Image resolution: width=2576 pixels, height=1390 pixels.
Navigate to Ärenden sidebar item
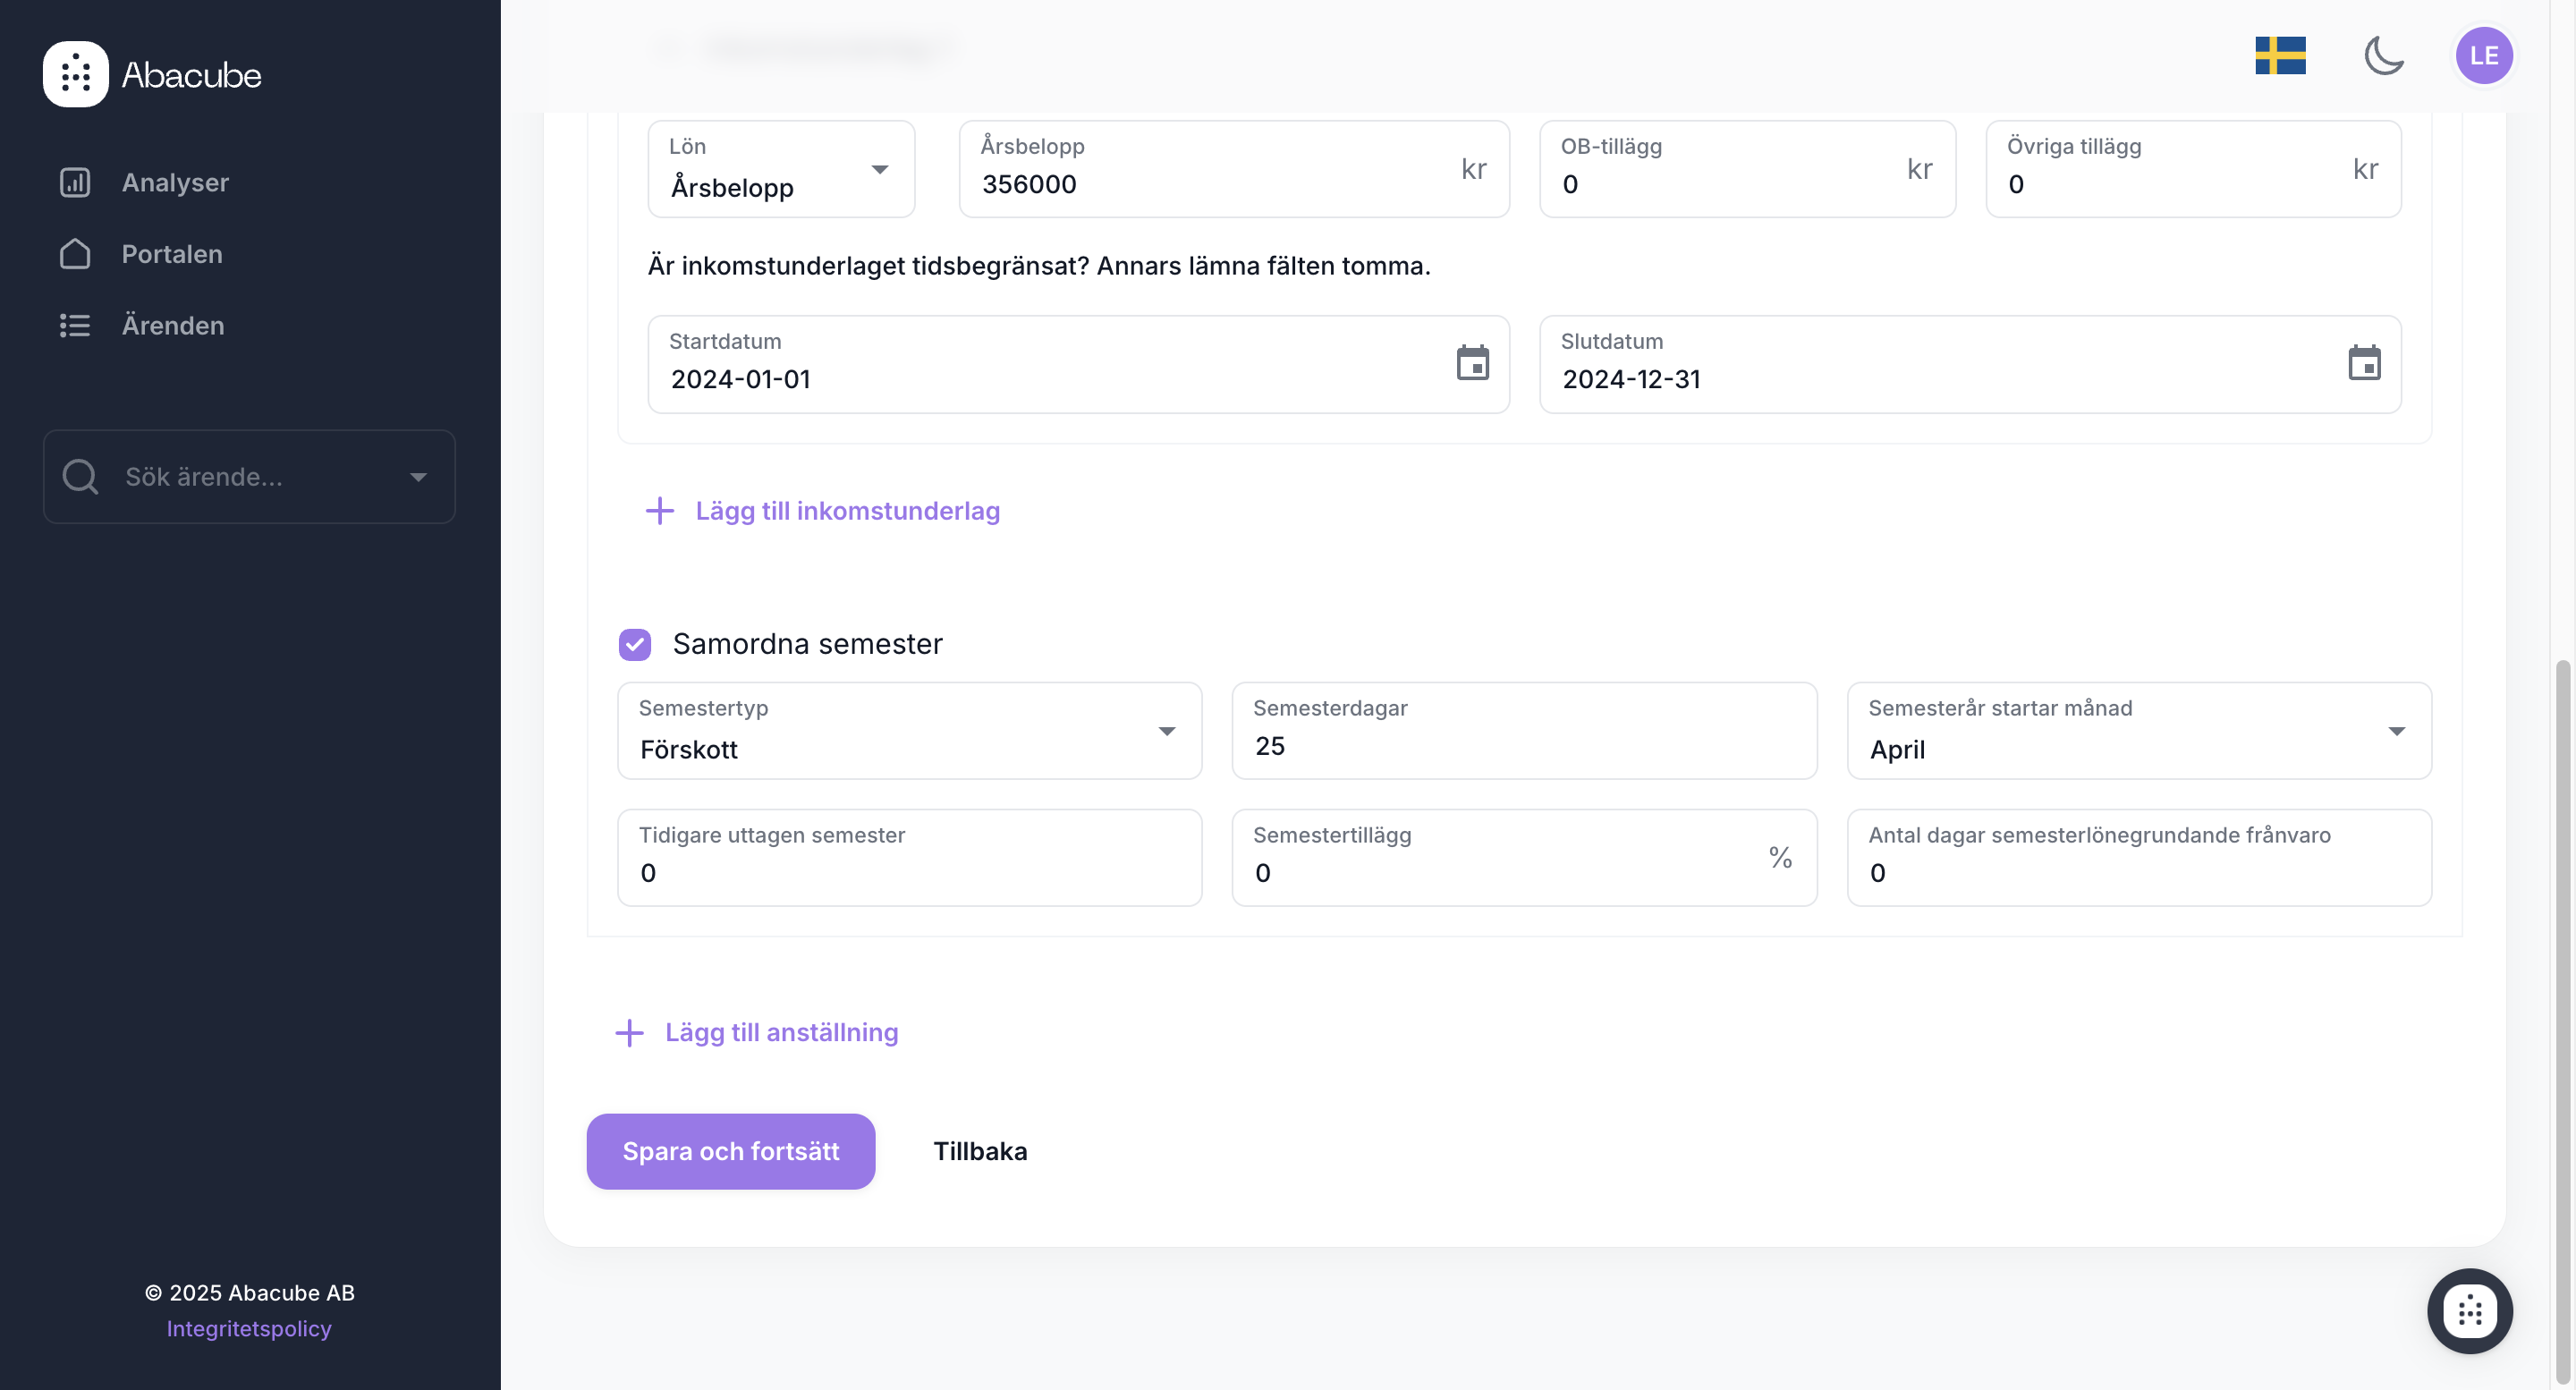[173, 325]
